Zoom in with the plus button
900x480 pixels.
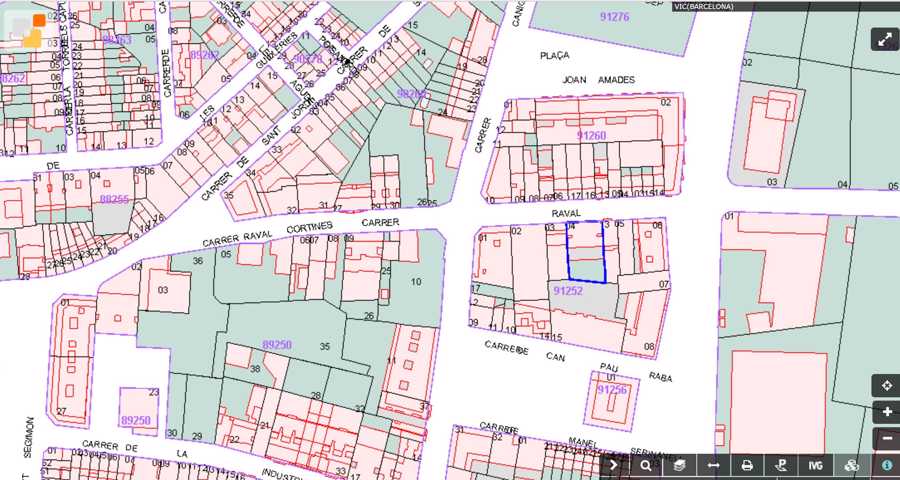pyautogui.click(x=887, y=412)
